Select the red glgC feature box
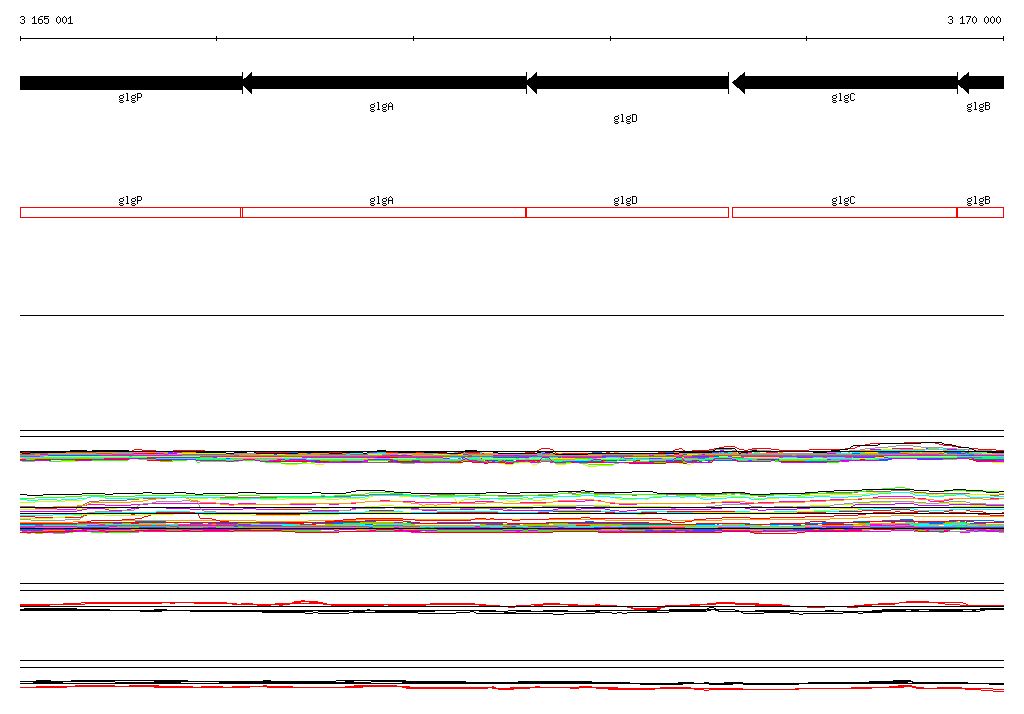The height and width of the screenshot is (714, 1024). pos(844,212)
